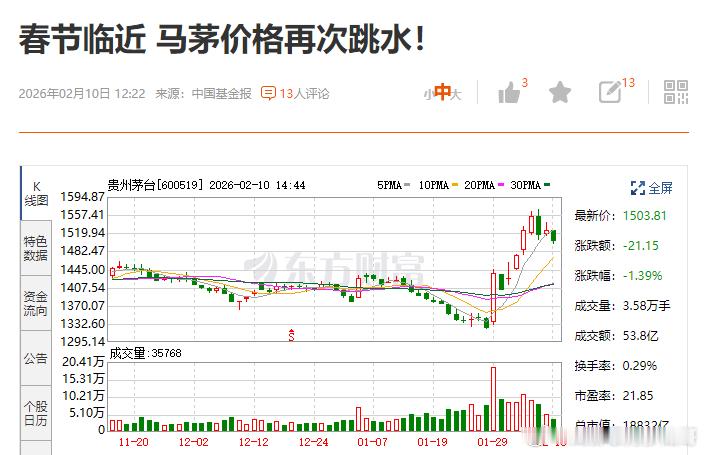Click the P/E ratio value 21.85
Screen dimensions: 705x455
pyautogui.click(x=638, y=396)
